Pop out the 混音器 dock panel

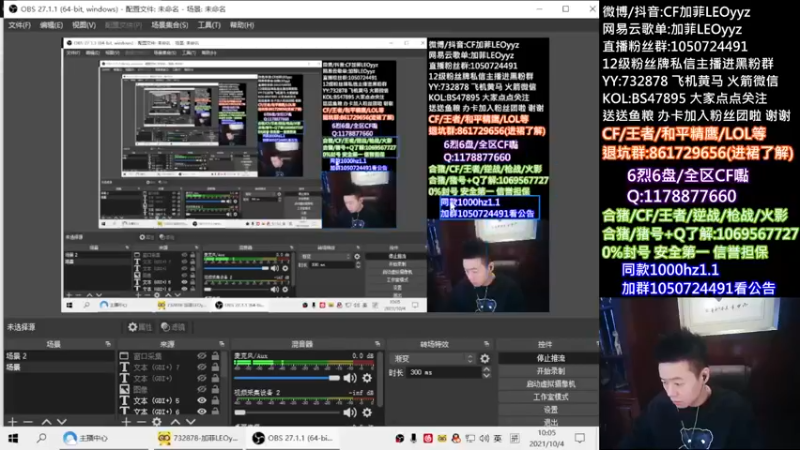pyautogui.click(x=378, y=344)
